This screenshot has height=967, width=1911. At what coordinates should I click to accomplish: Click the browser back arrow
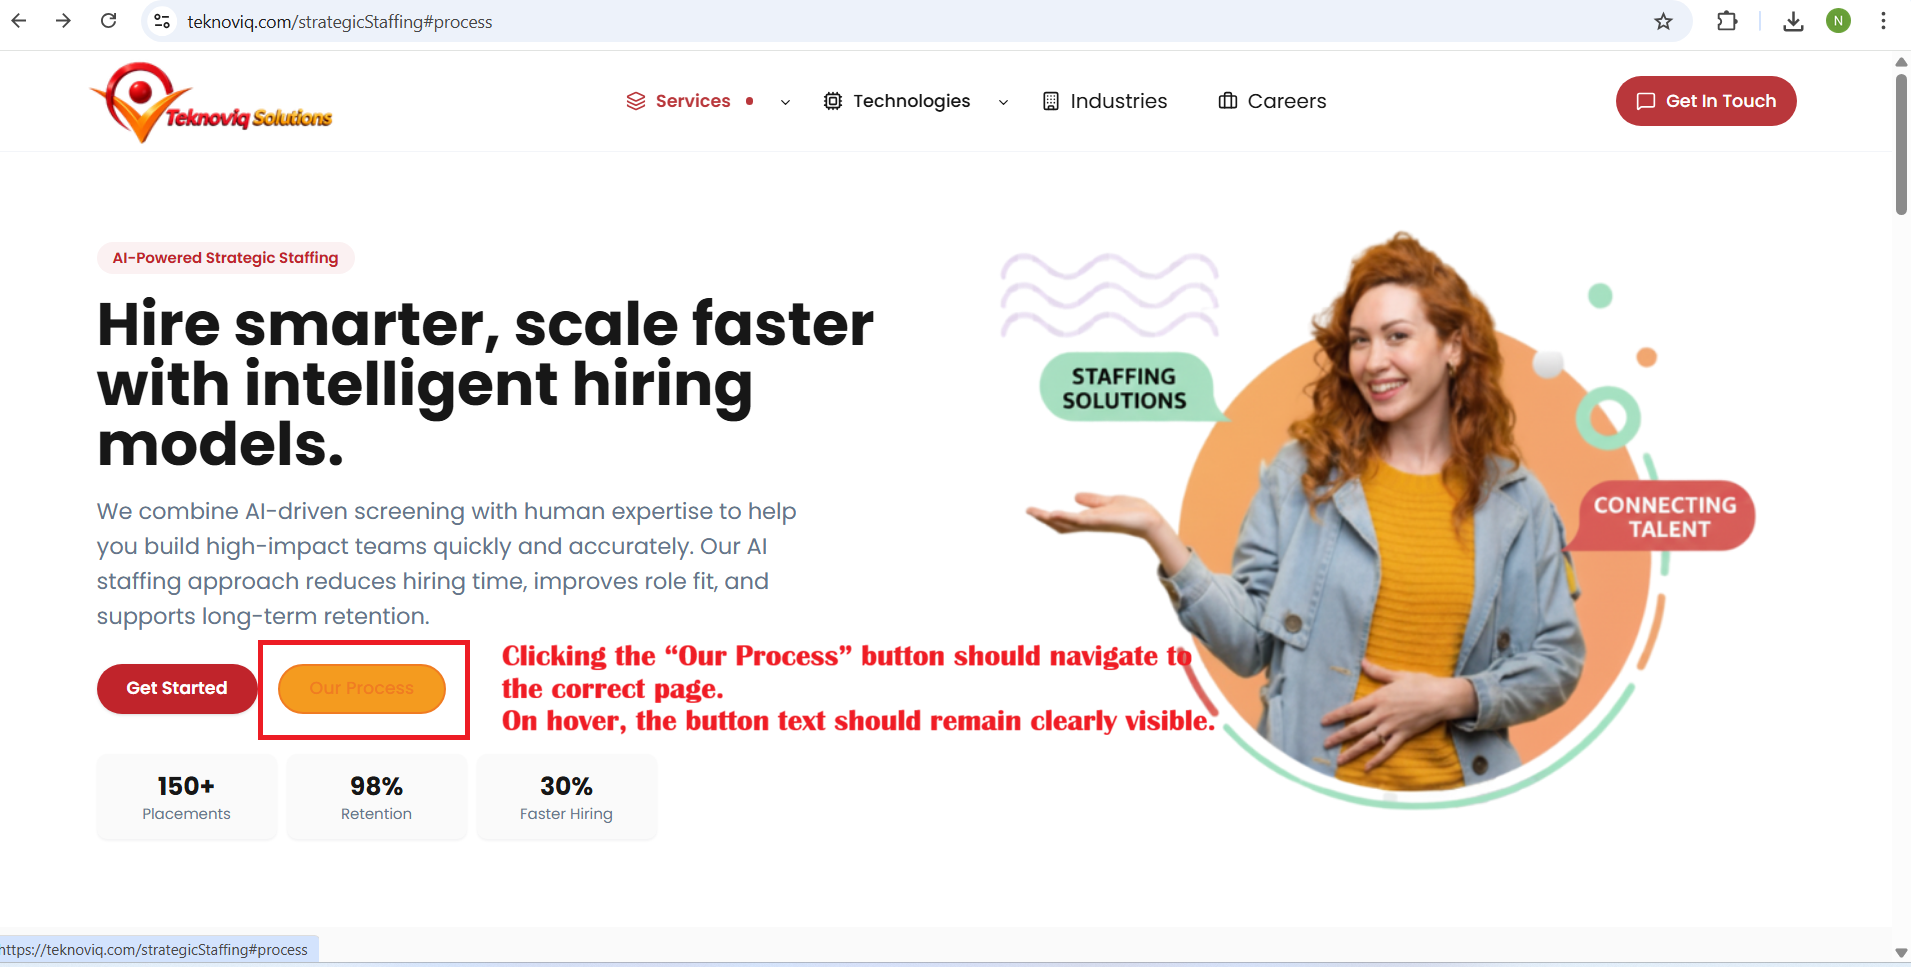click(x=19, y=21)
